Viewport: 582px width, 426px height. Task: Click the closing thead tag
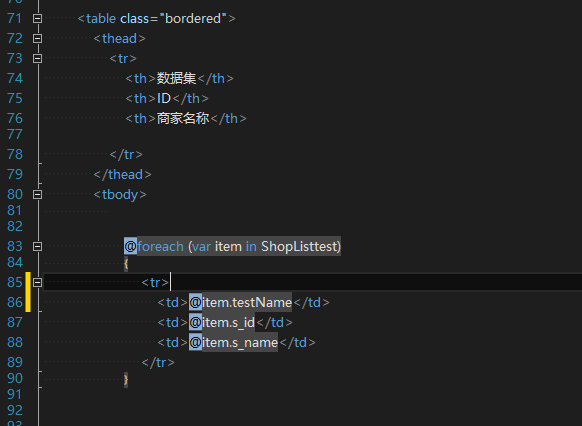coord(122,174)
